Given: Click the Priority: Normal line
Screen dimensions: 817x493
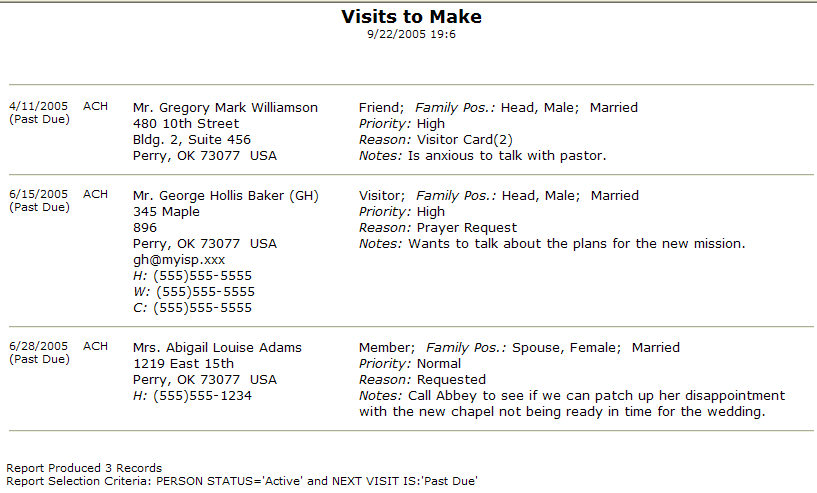Looking at the screenshot, I should (x=410, y=364).
